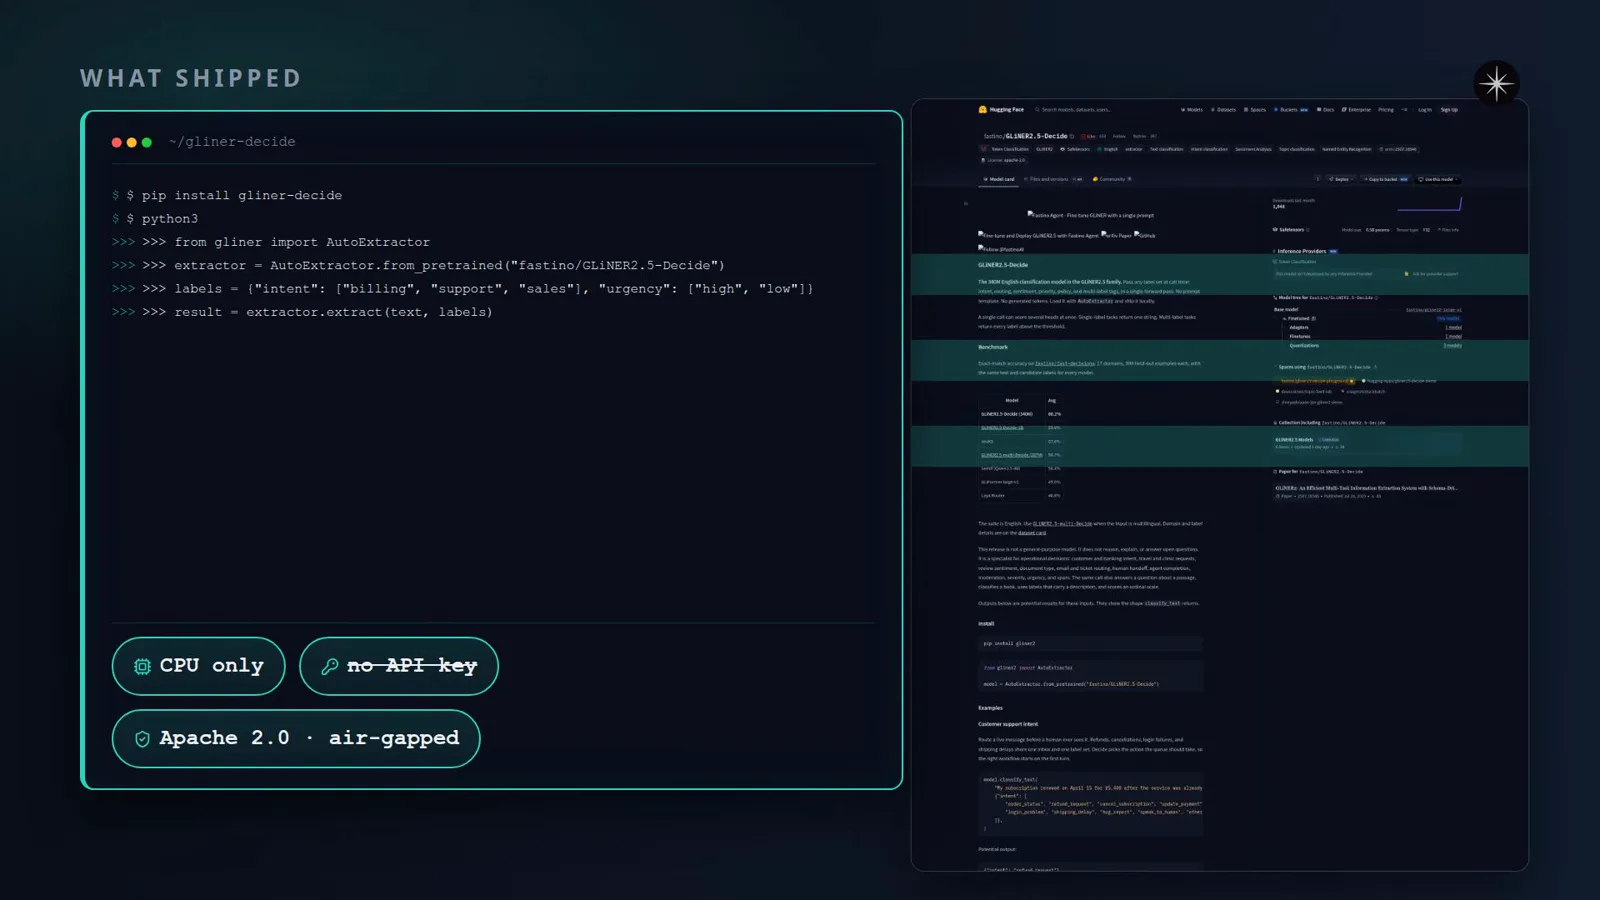The width and height of the screenshot is (1600, 900).
Task: Click the yellow terminal window dot
Action: pos(132,143)
